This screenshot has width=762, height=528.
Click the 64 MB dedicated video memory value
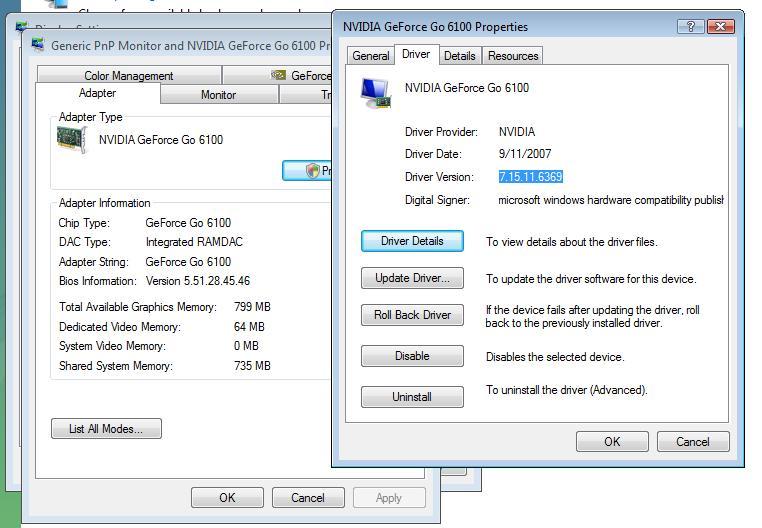point(249,327)
